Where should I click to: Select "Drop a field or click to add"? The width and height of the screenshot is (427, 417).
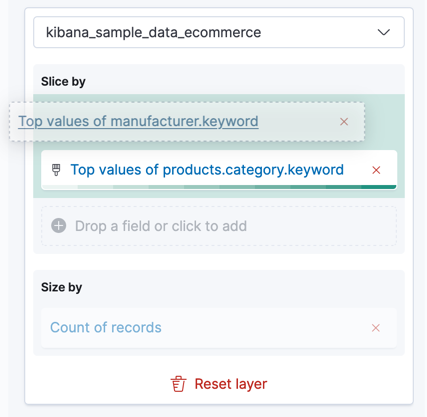pyautogui.click(x=219, y=226)
